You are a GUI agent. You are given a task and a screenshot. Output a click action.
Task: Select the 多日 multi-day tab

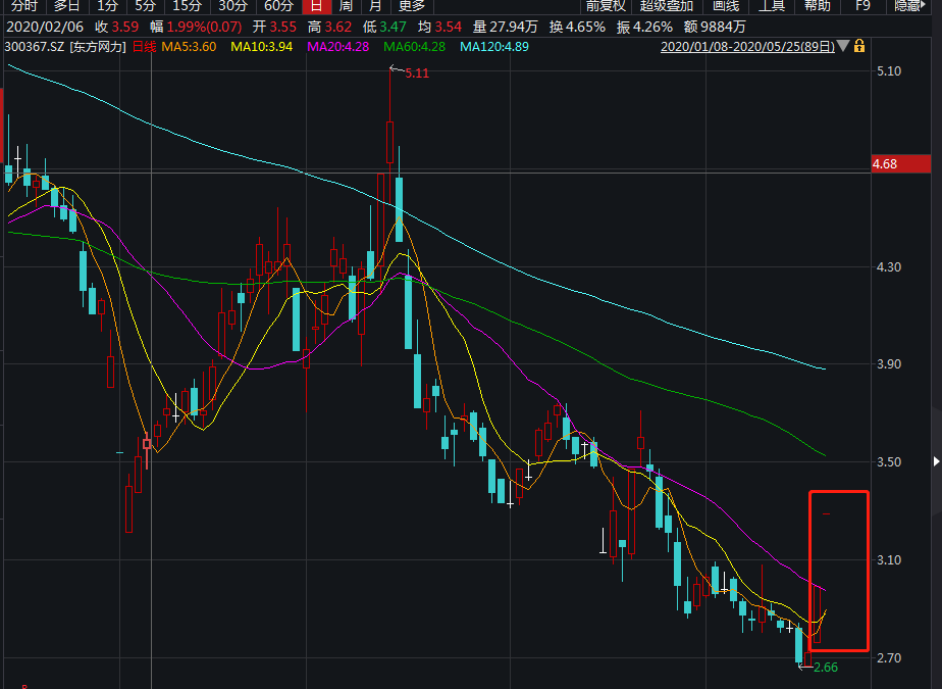pyautogui.click(x=67, y=5)
